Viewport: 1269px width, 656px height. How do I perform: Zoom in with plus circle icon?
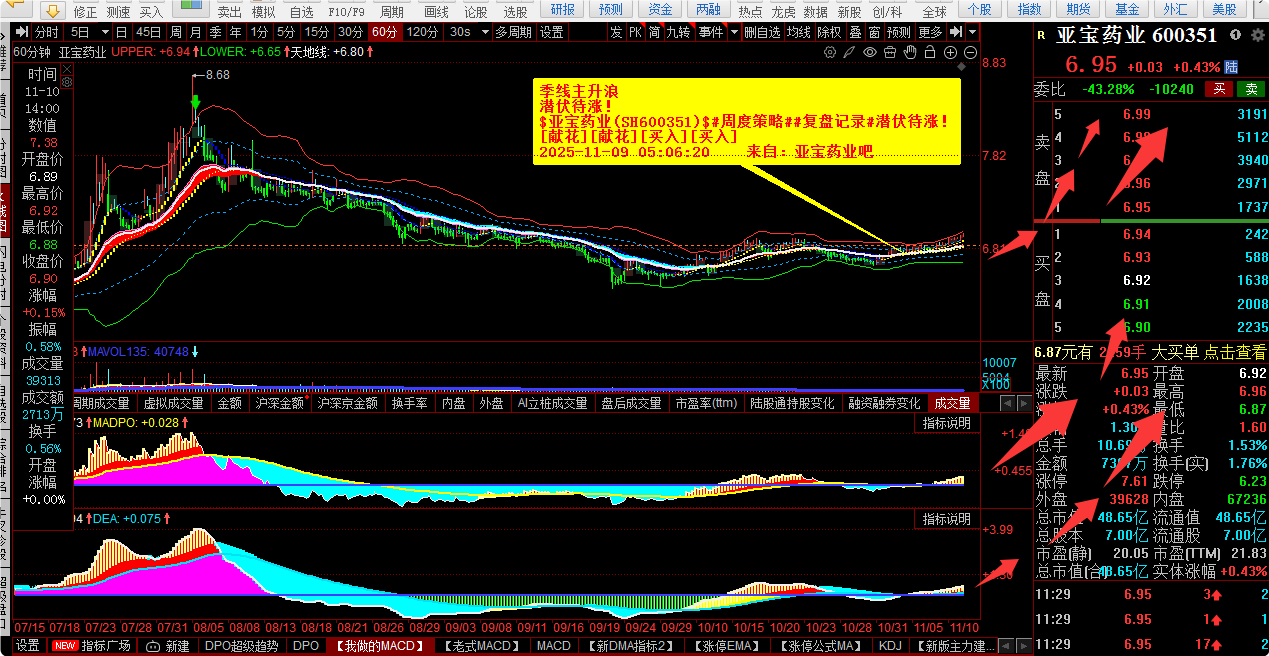click(950, 52)
